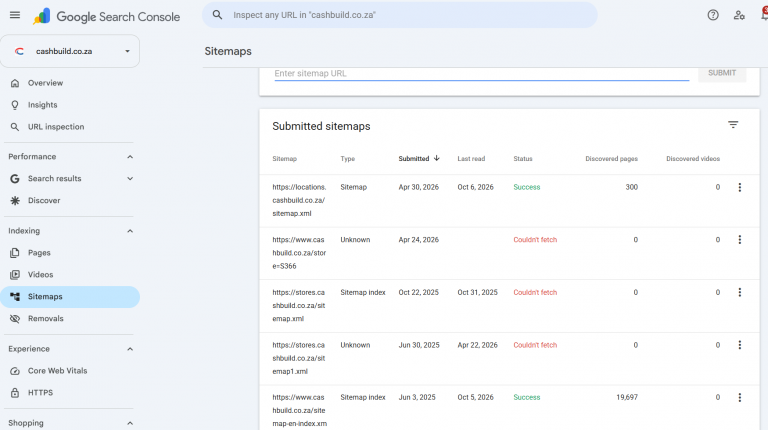Click Couldn't fetch status for Apr 24, 2026 row
This screenshot has width=768, height=430.
click(x=535, y=239)
